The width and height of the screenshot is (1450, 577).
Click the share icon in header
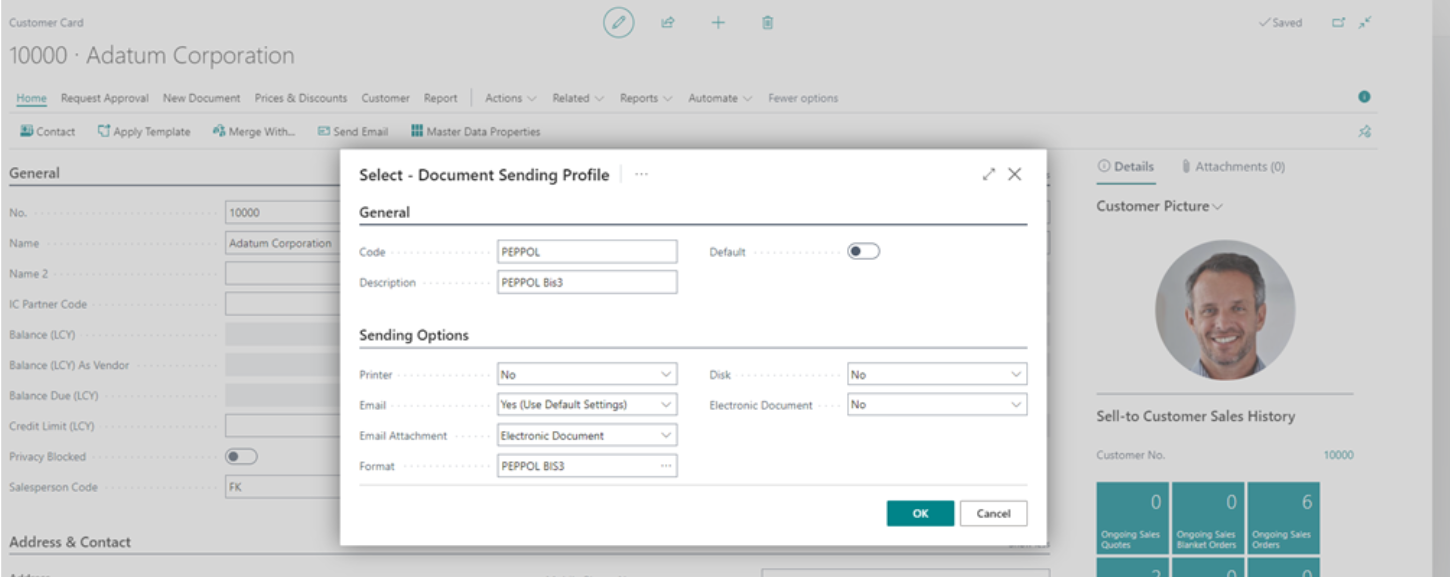coord(668,22)
